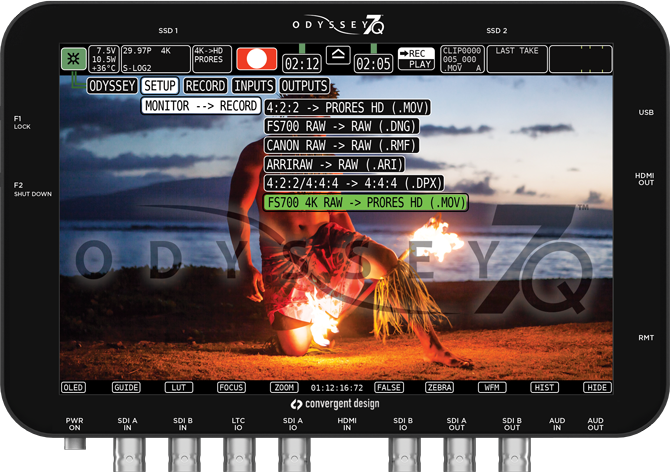Toggle the LUT button
The image size is (670, 472).
(179, 387)
